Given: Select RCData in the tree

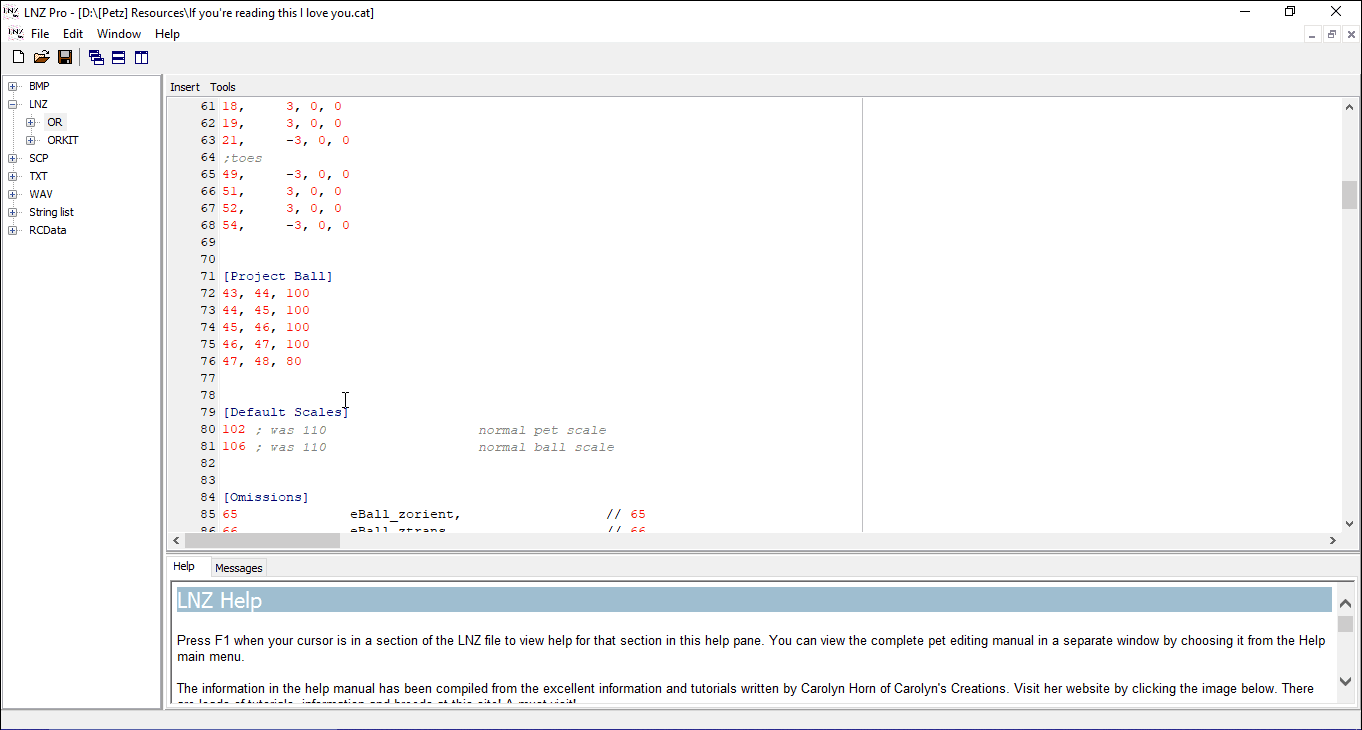Looking at the screenshot, I should tap(48, 230).
